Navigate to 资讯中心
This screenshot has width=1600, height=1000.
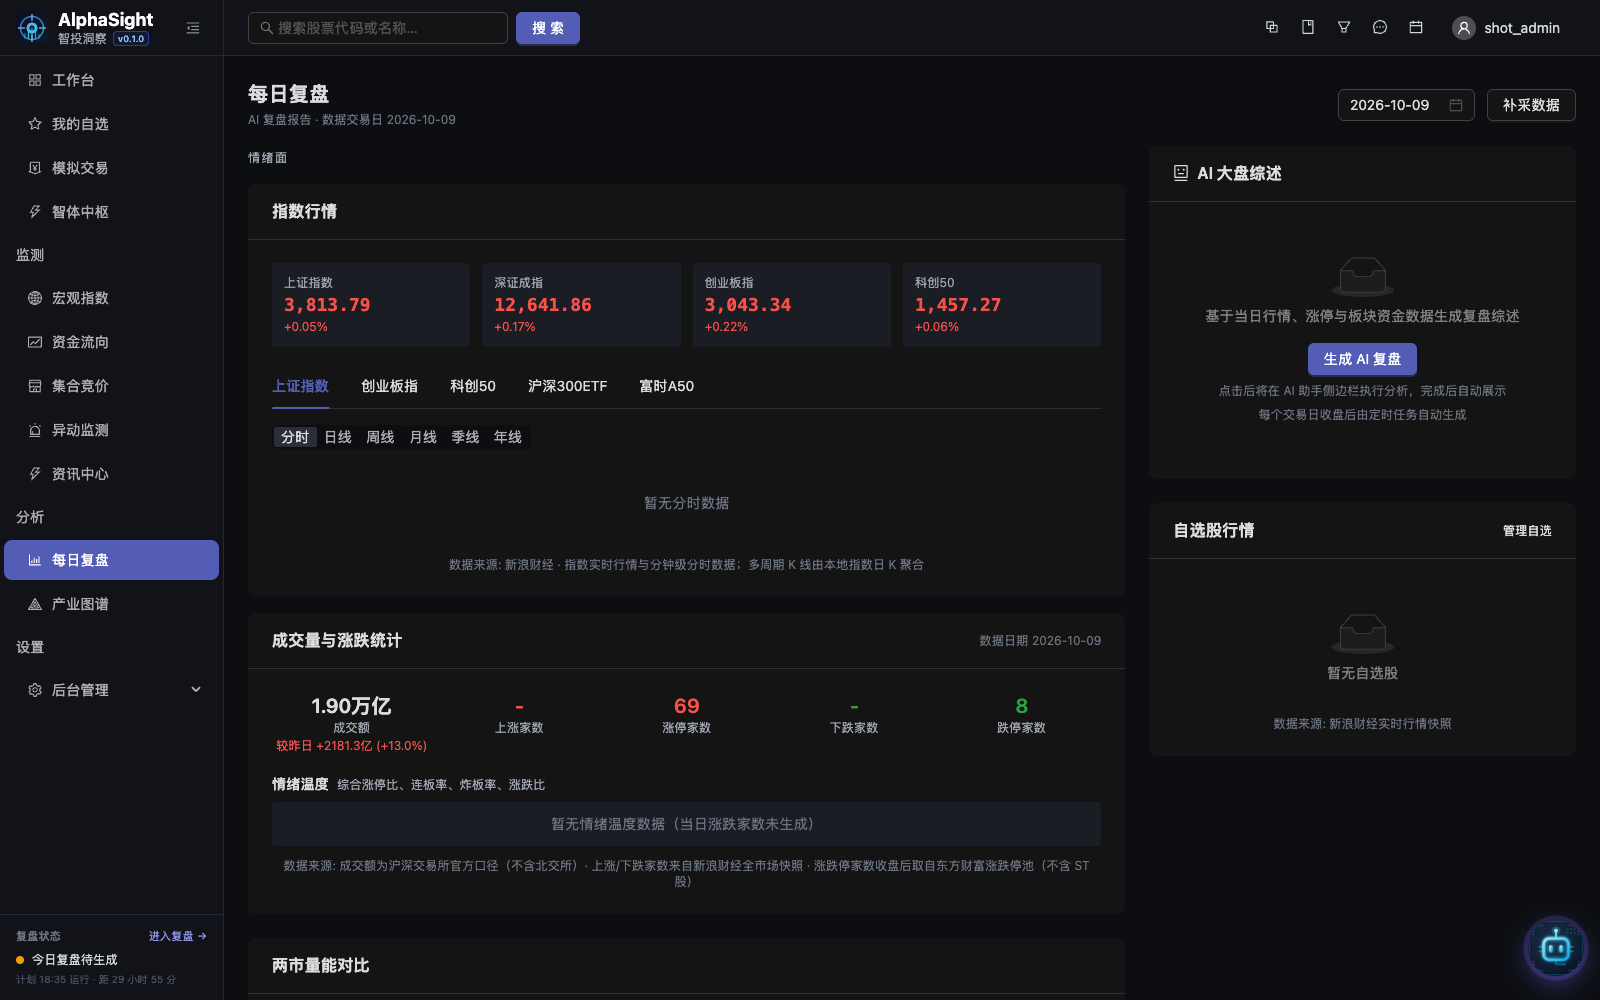click(112, 474)
